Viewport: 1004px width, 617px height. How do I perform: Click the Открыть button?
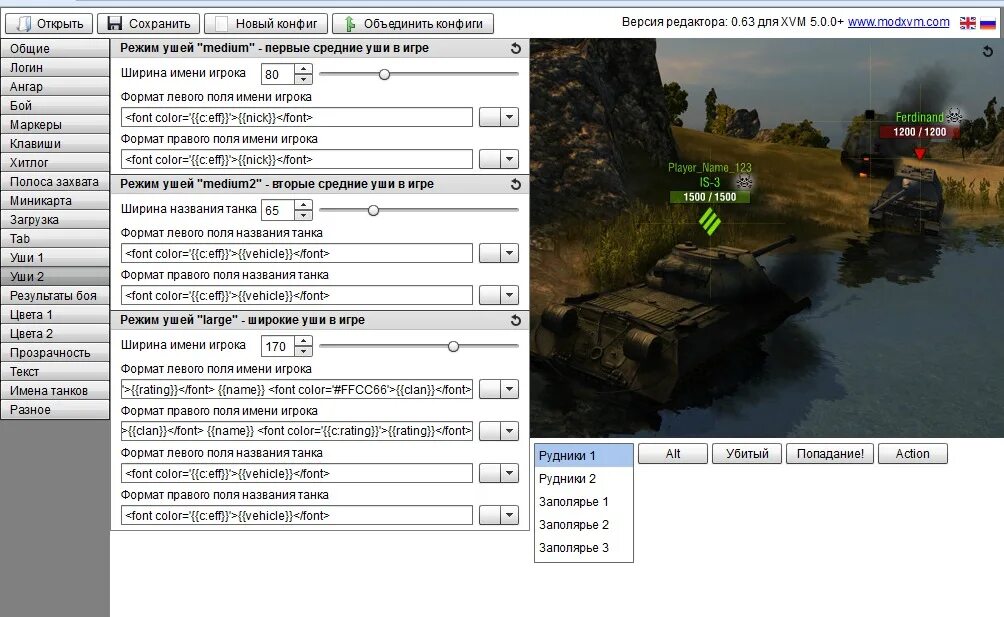pos(49,24)
